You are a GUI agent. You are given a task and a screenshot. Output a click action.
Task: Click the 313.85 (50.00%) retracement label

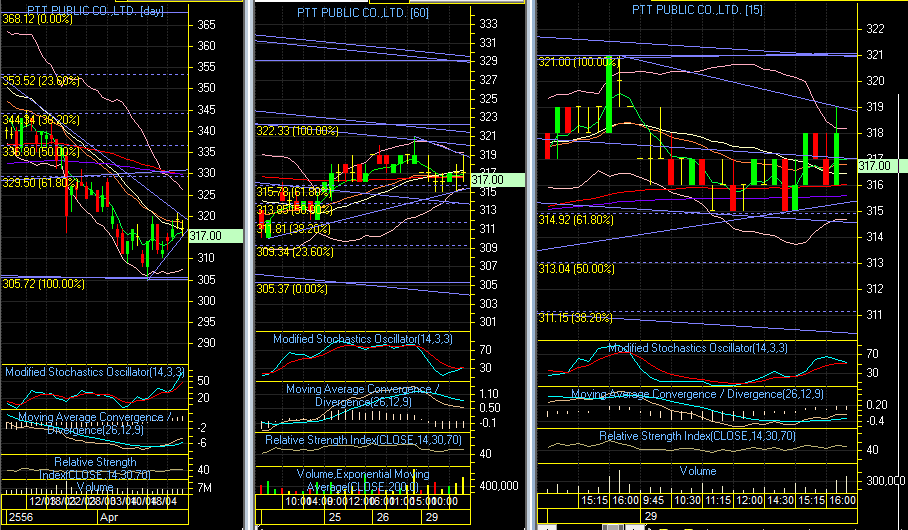(x=294, y=210)
